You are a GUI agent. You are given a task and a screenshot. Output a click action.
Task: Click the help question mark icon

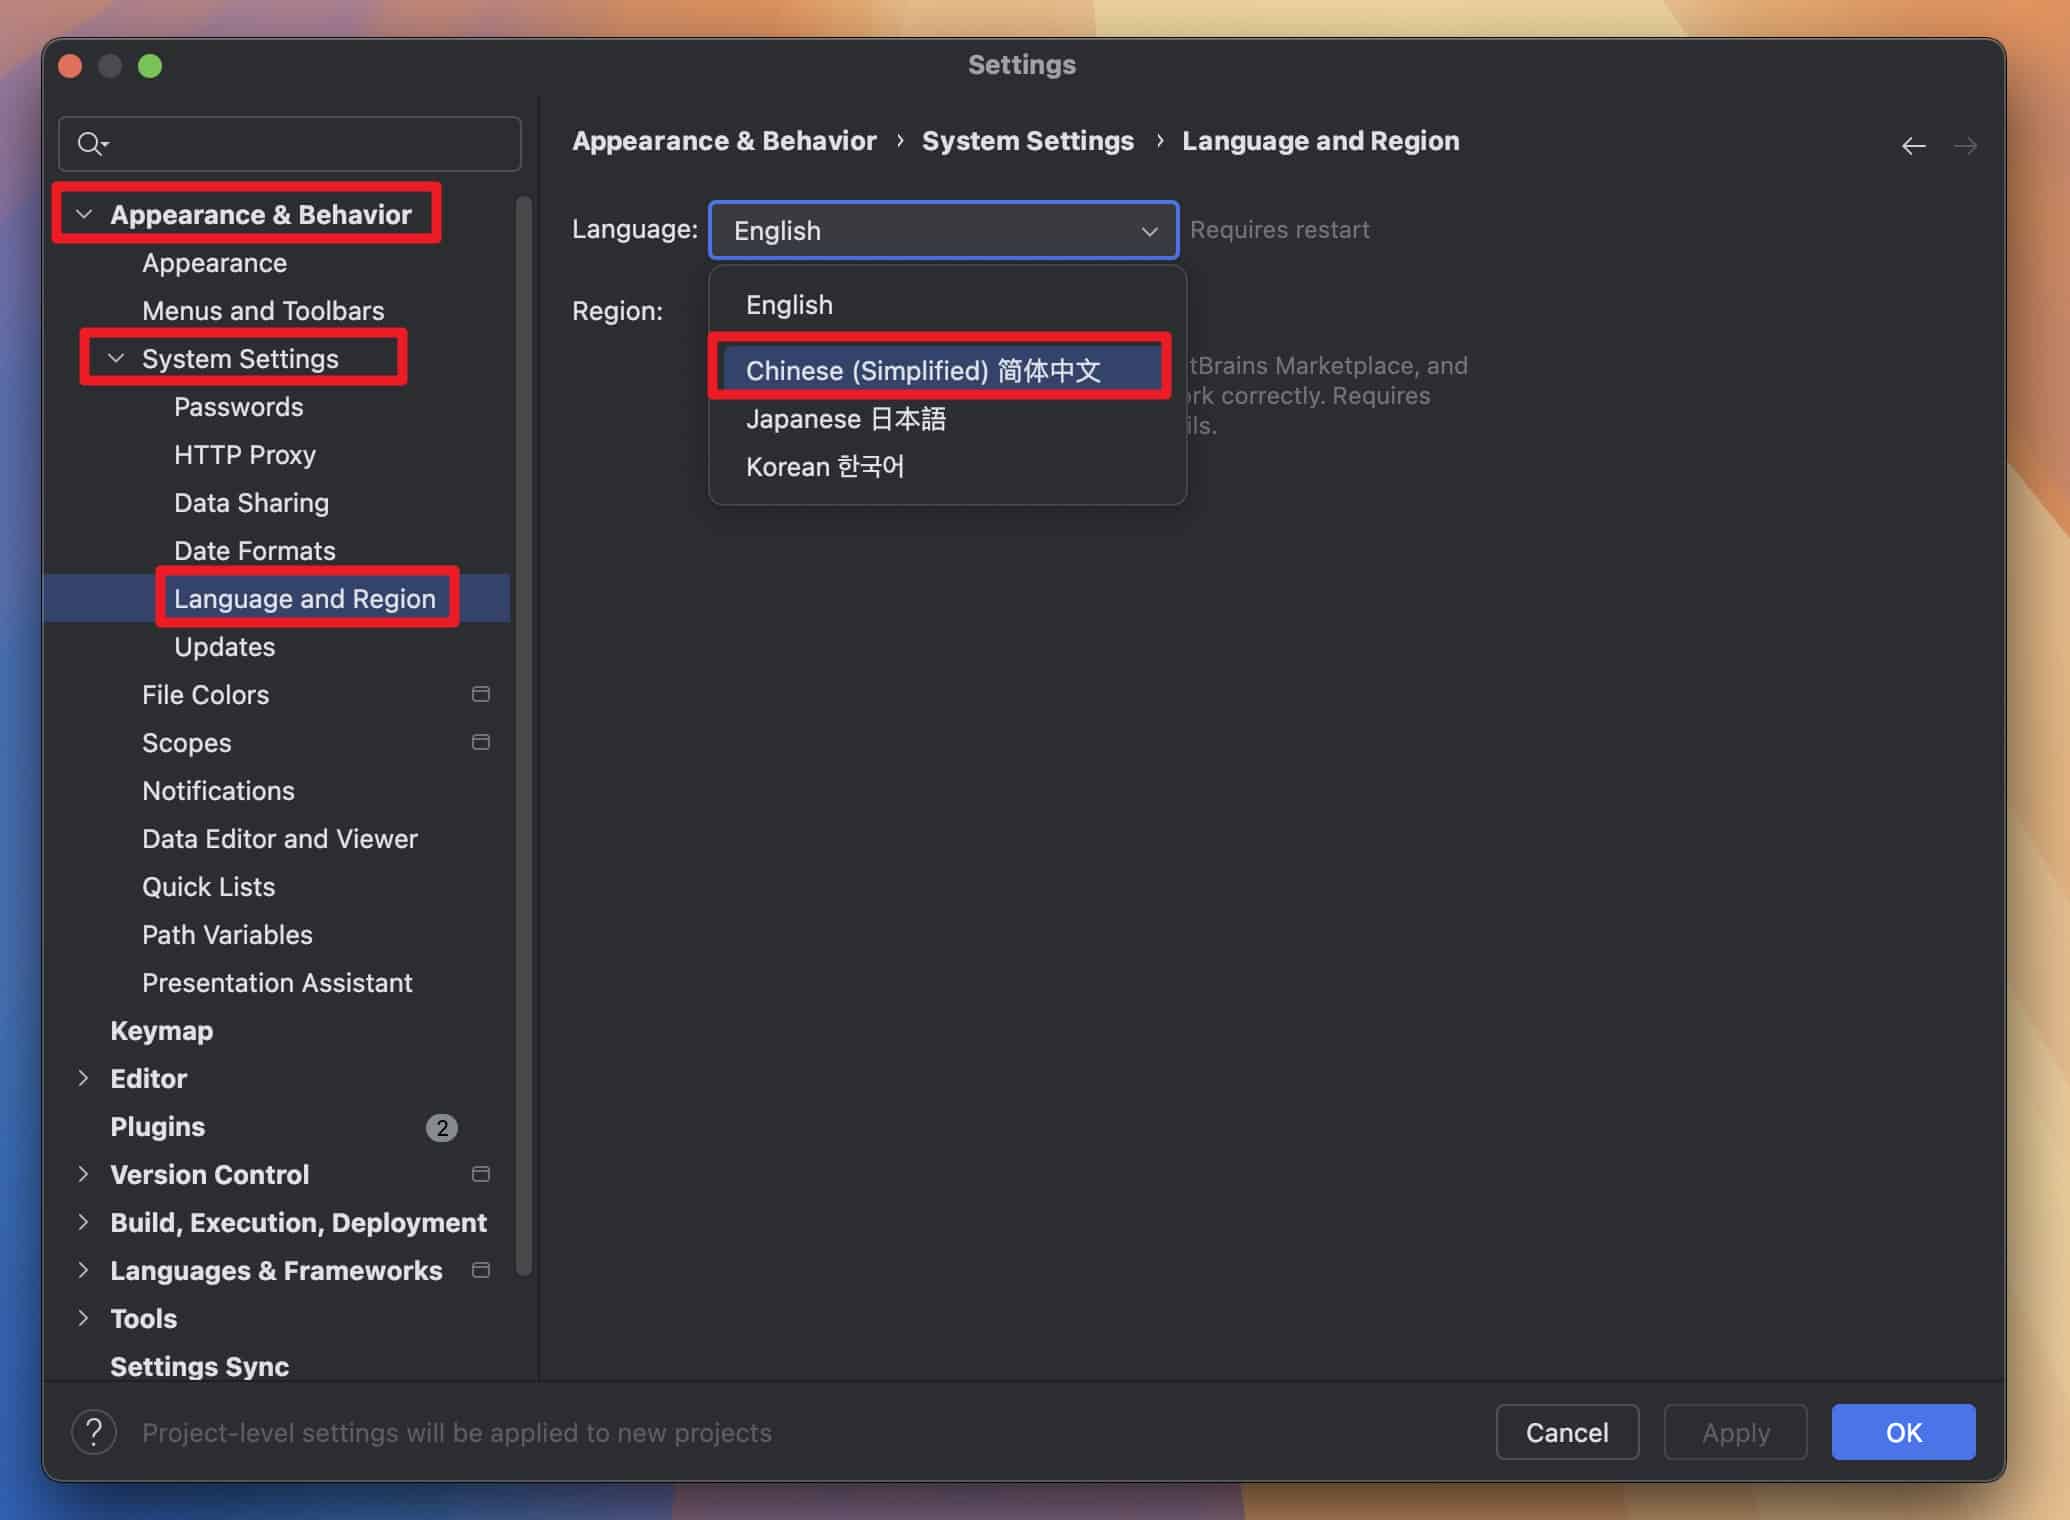point(94,1432)
